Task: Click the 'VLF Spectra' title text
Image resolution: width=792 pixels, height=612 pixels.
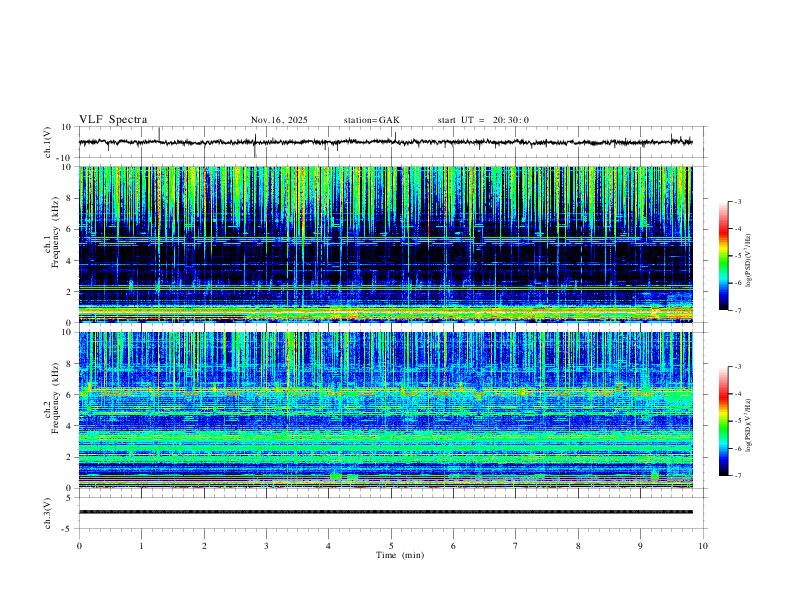Action: point(113,120)
